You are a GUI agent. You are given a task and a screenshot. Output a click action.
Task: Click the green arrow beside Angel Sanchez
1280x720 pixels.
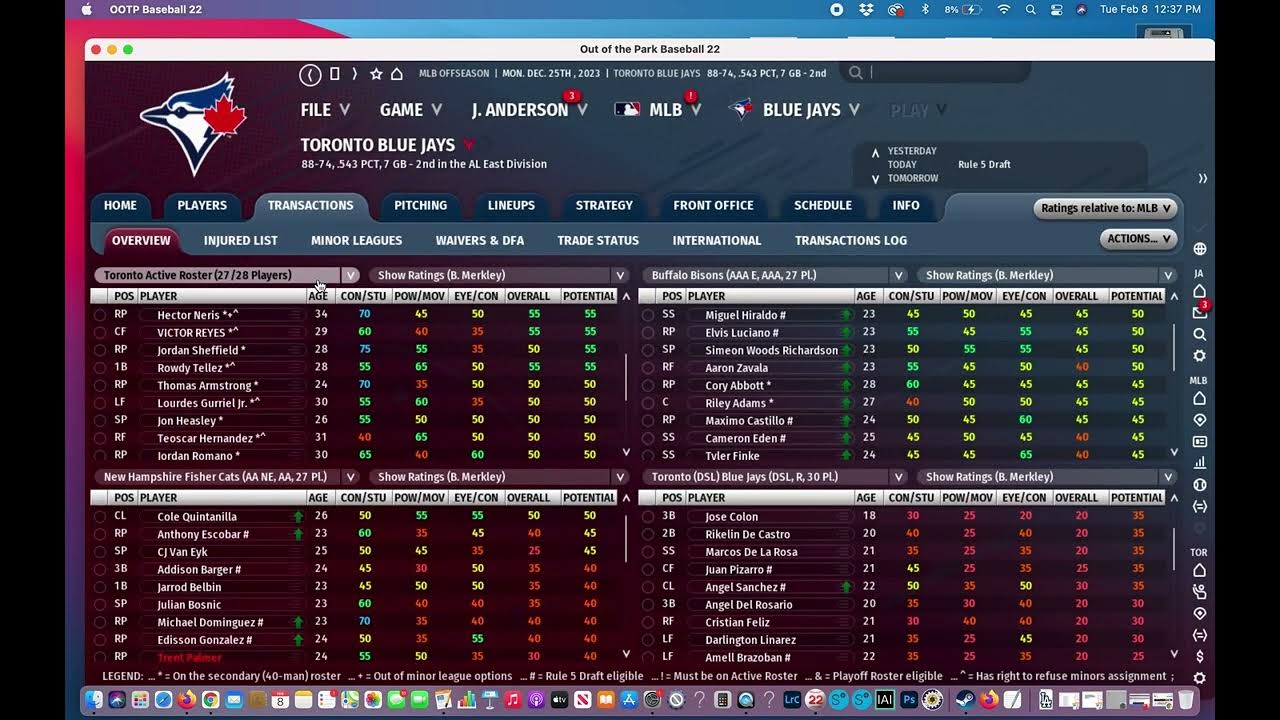point(846,587)
